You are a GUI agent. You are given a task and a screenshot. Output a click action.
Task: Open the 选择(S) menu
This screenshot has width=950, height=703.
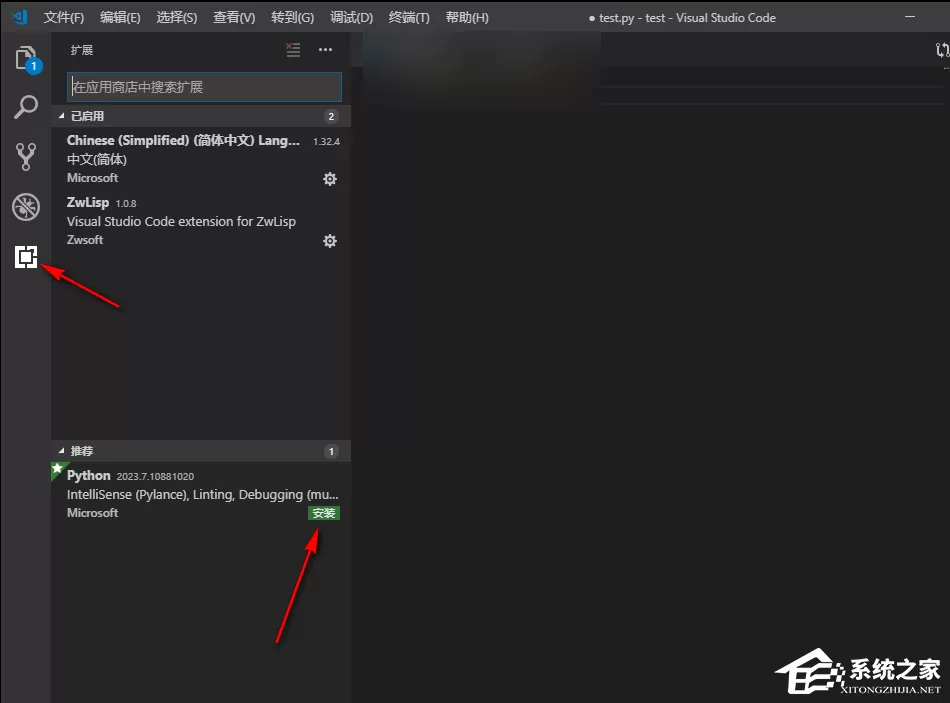176,18
